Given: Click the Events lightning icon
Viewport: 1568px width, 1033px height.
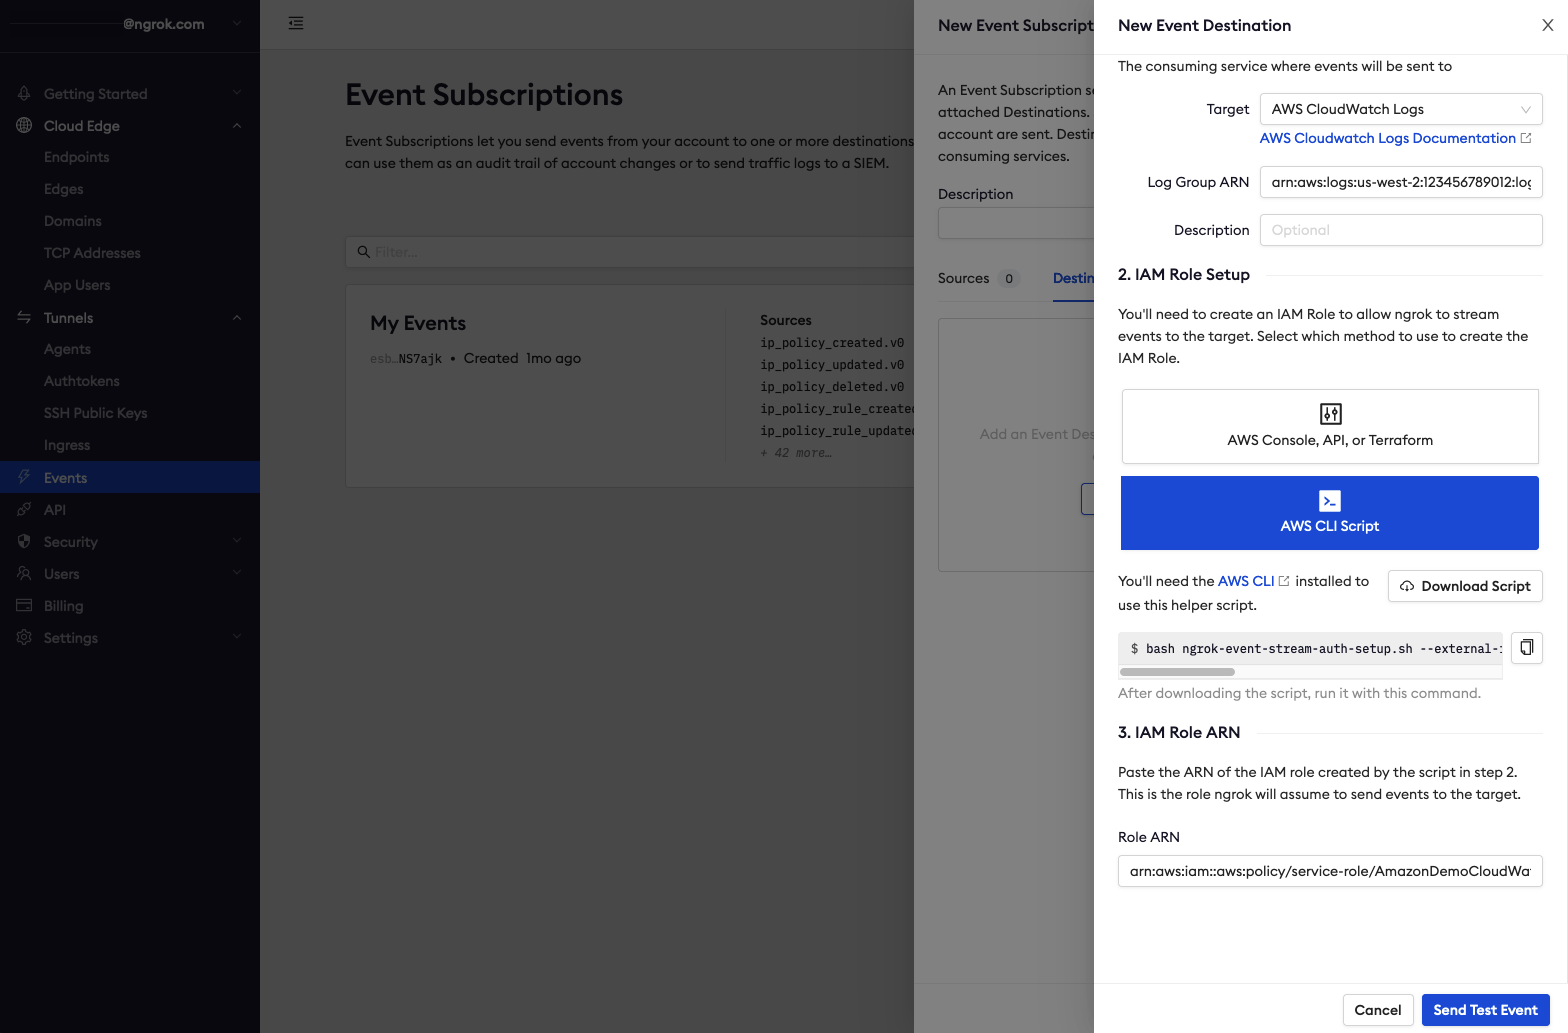Looking at the screenshot, I should click(24, 477).
